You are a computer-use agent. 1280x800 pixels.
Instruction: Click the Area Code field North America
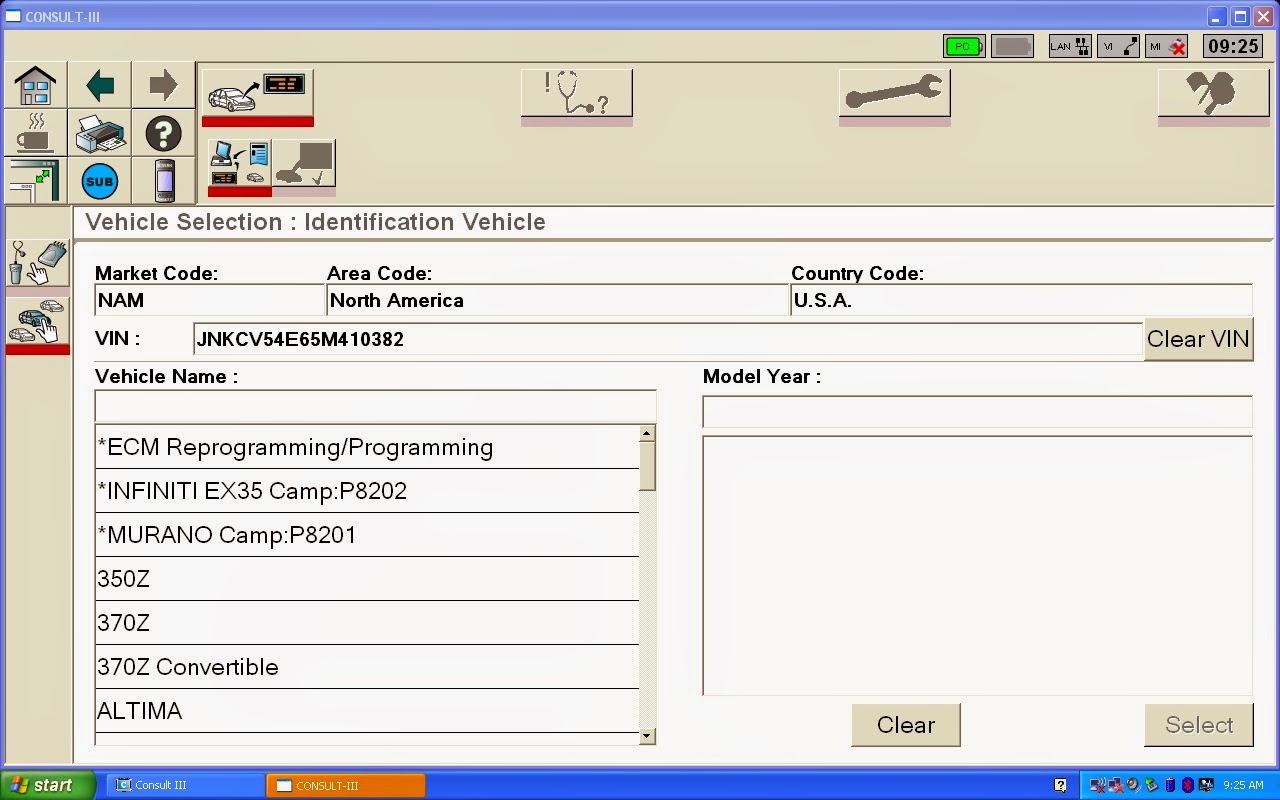(x=558, y=300)
